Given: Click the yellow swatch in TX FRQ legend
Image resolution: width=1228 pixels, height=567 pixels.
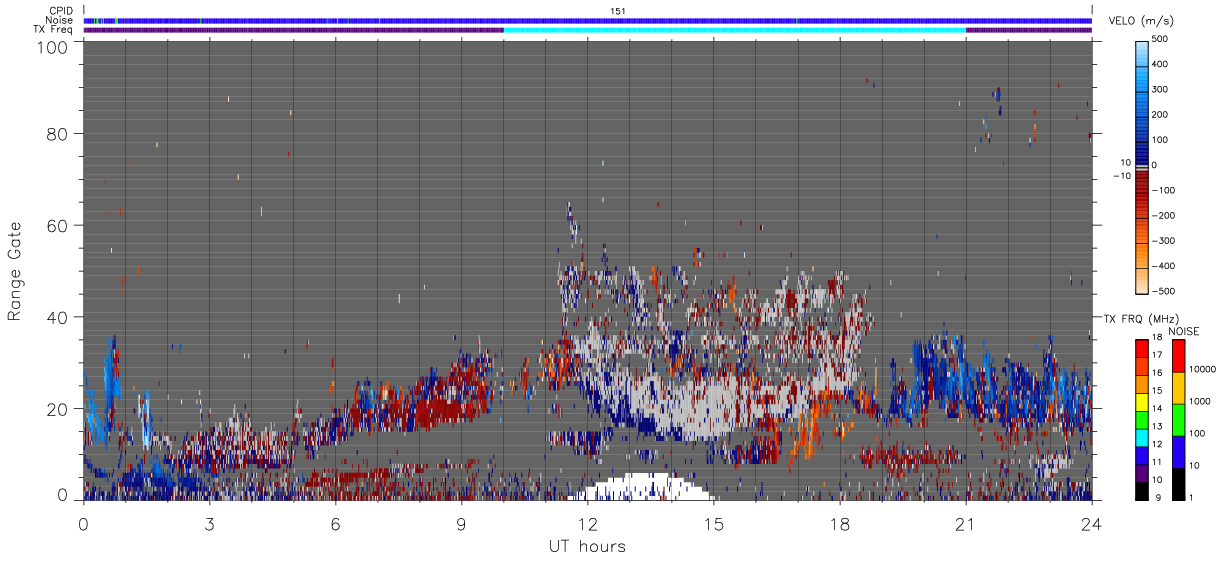Looking at the screenshot, I should [x=1141, y=404].
